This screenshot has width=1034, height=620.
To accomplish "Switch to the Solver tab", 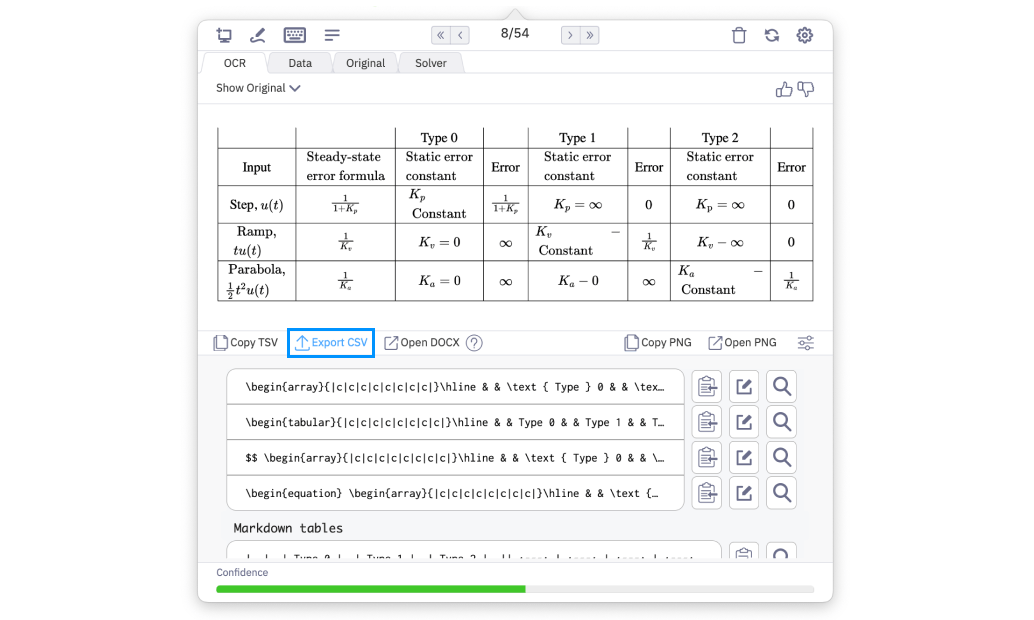I will (x=430, y=62).
